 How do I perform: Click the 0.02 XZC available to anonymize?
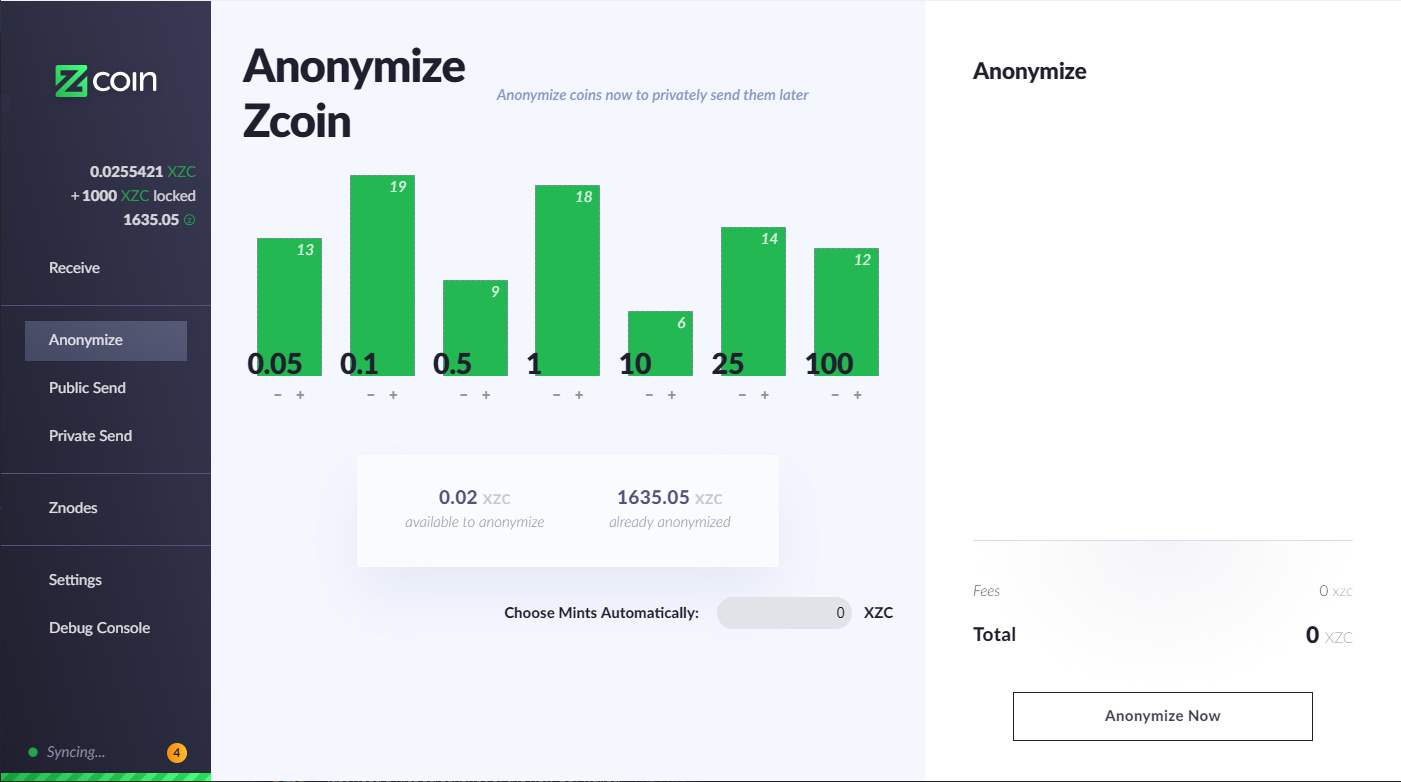pyautogui.click(x=475, y=497)
